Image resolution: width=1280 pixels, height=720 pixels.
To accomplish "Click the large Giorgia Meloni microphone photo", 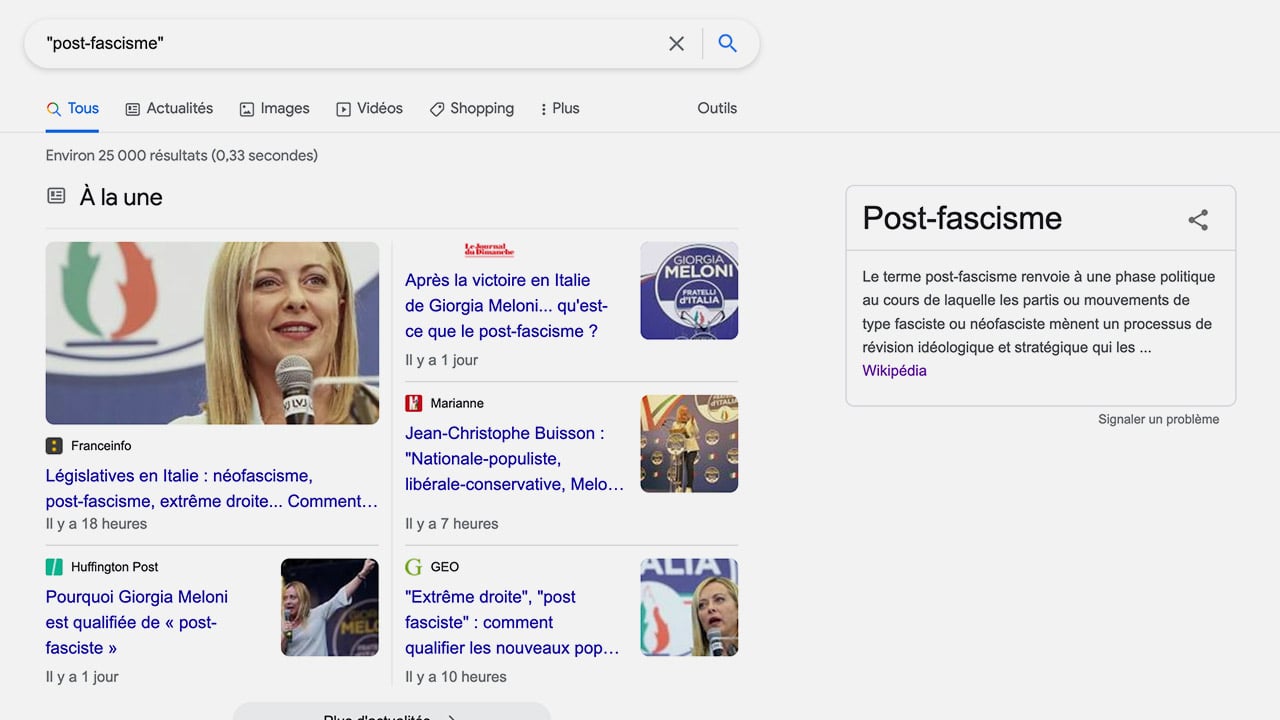I will tap(212, 333).
